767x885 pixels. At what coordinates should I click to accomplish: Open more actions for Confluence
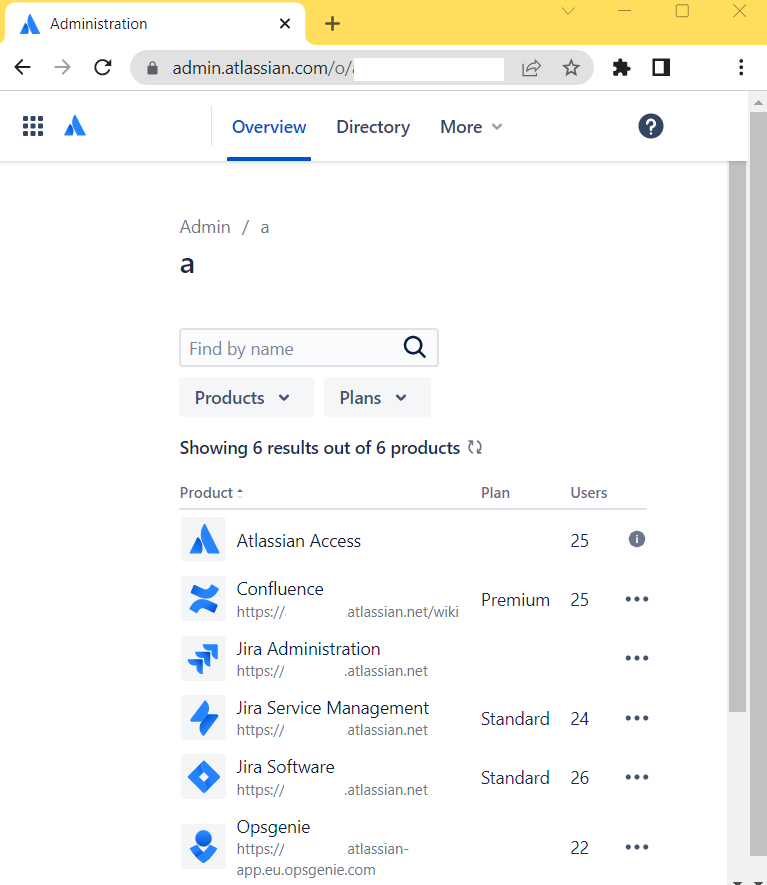point(637,599)
